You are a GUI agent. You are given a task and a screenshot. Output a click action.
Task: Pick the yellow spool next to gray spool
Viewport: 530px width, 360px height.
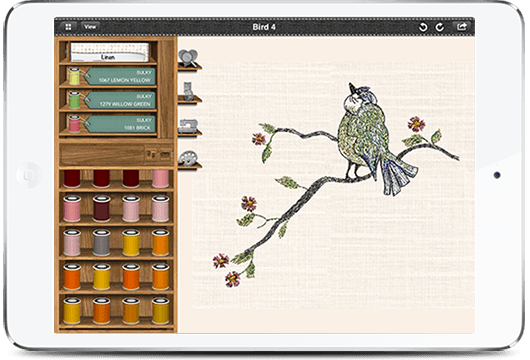pos(131,242)
